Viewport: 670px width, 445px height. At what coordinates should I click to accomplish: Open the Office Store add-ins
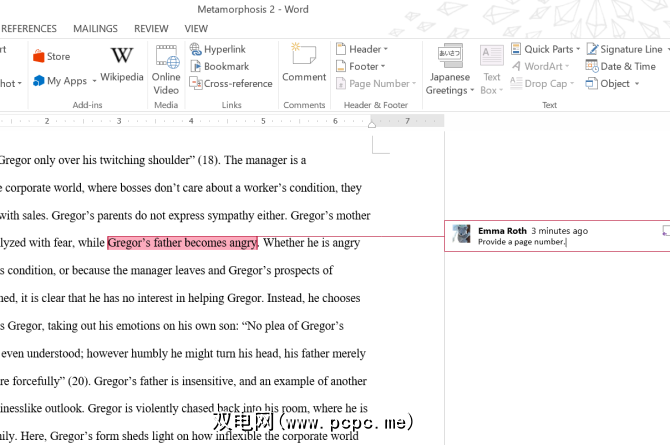point(52,56)
